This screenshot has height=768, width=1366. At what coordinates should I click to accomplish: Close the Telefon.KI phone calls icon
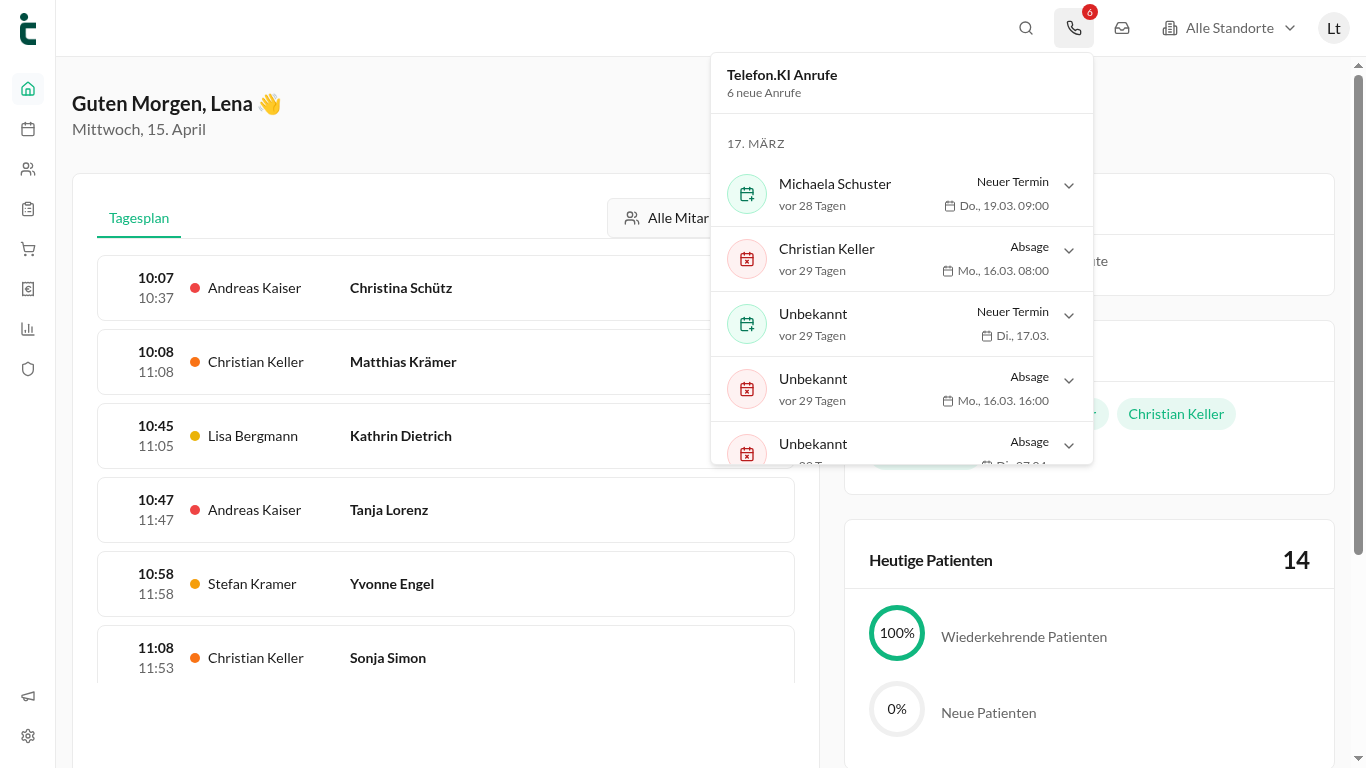1074,28
